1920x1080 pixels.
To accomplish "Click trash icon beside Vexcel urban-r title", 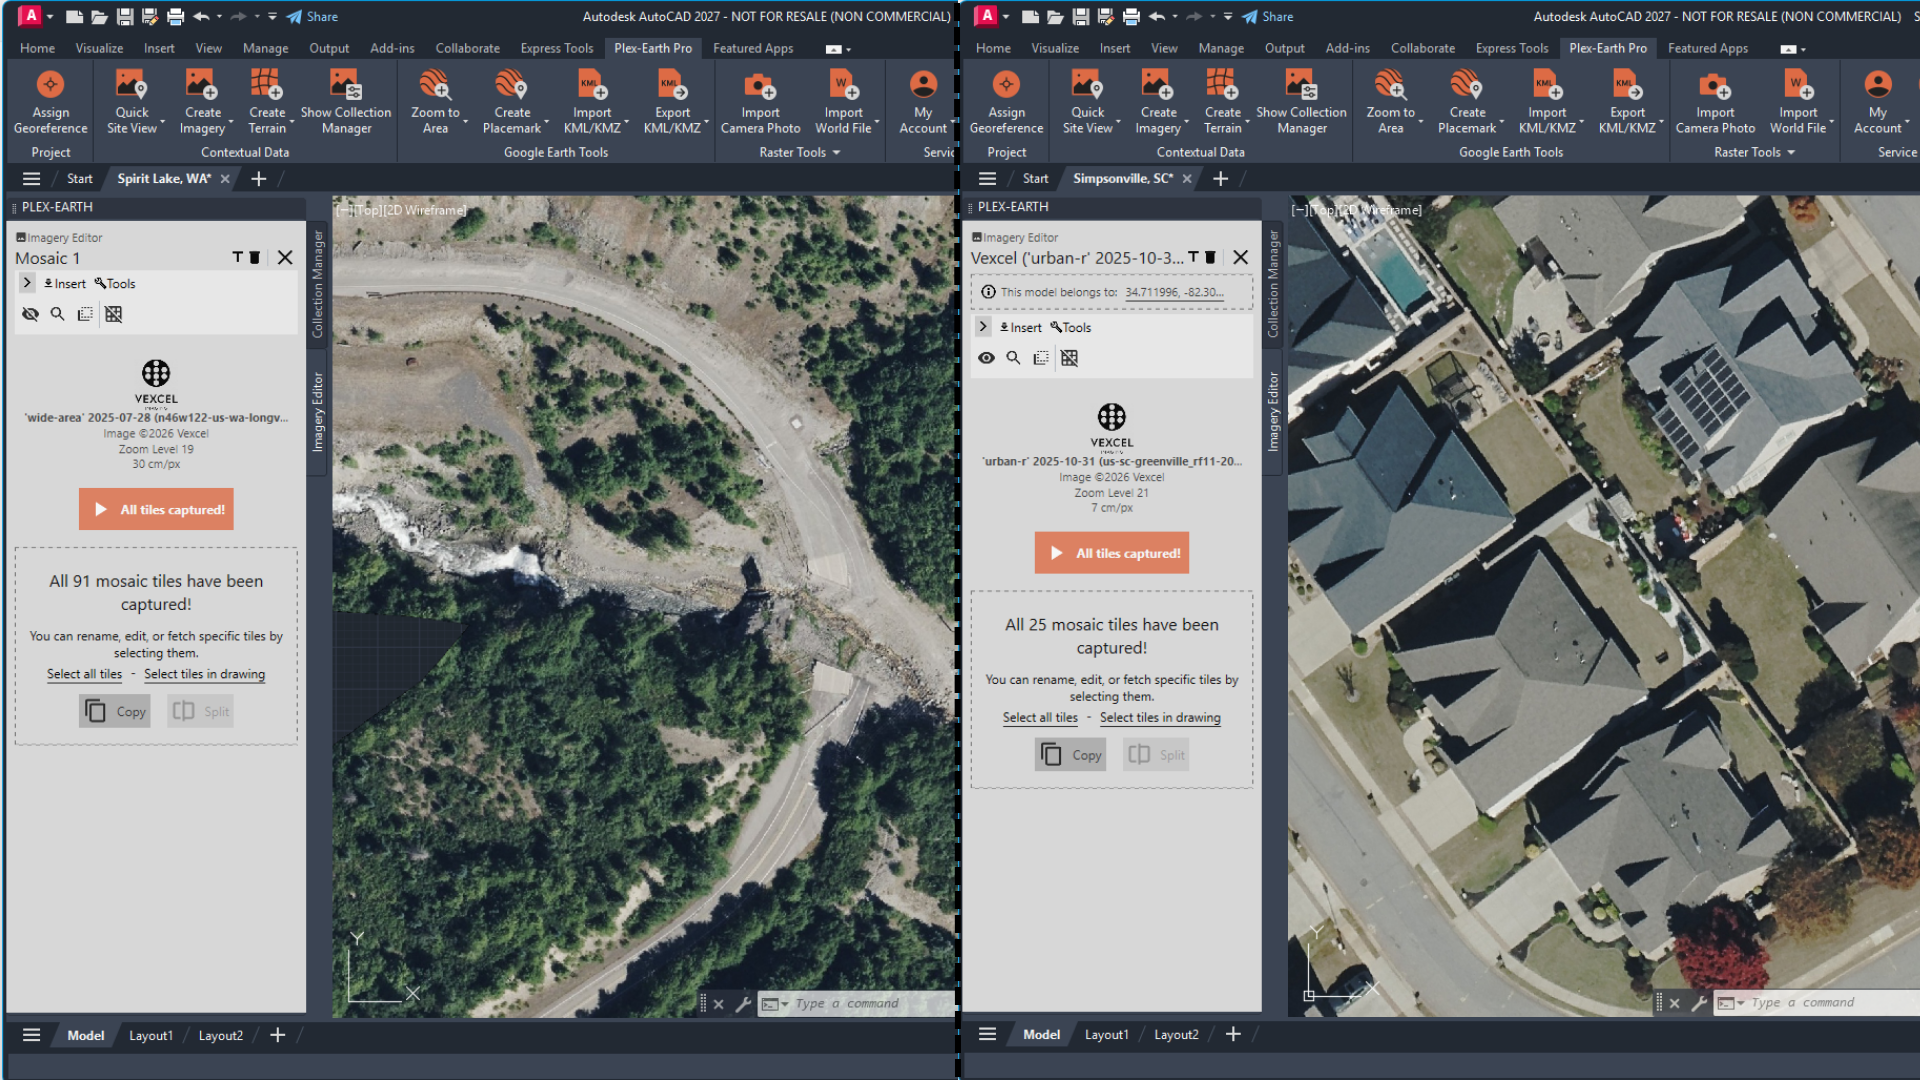I will point(1210,257).
